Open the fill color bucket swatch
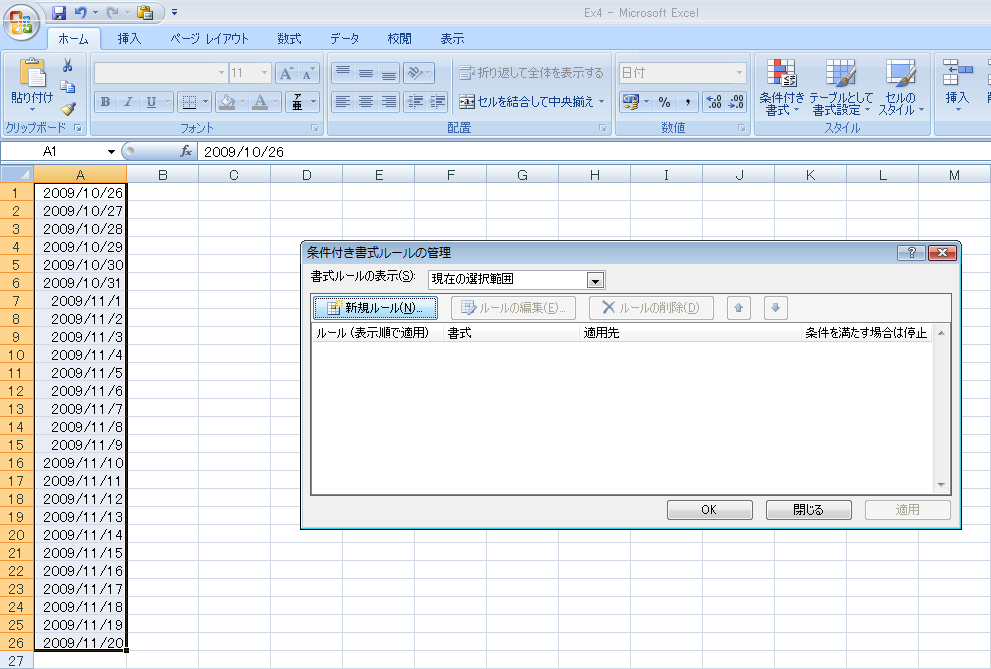Viewport: 991px width, 669px height. [226, 102]
